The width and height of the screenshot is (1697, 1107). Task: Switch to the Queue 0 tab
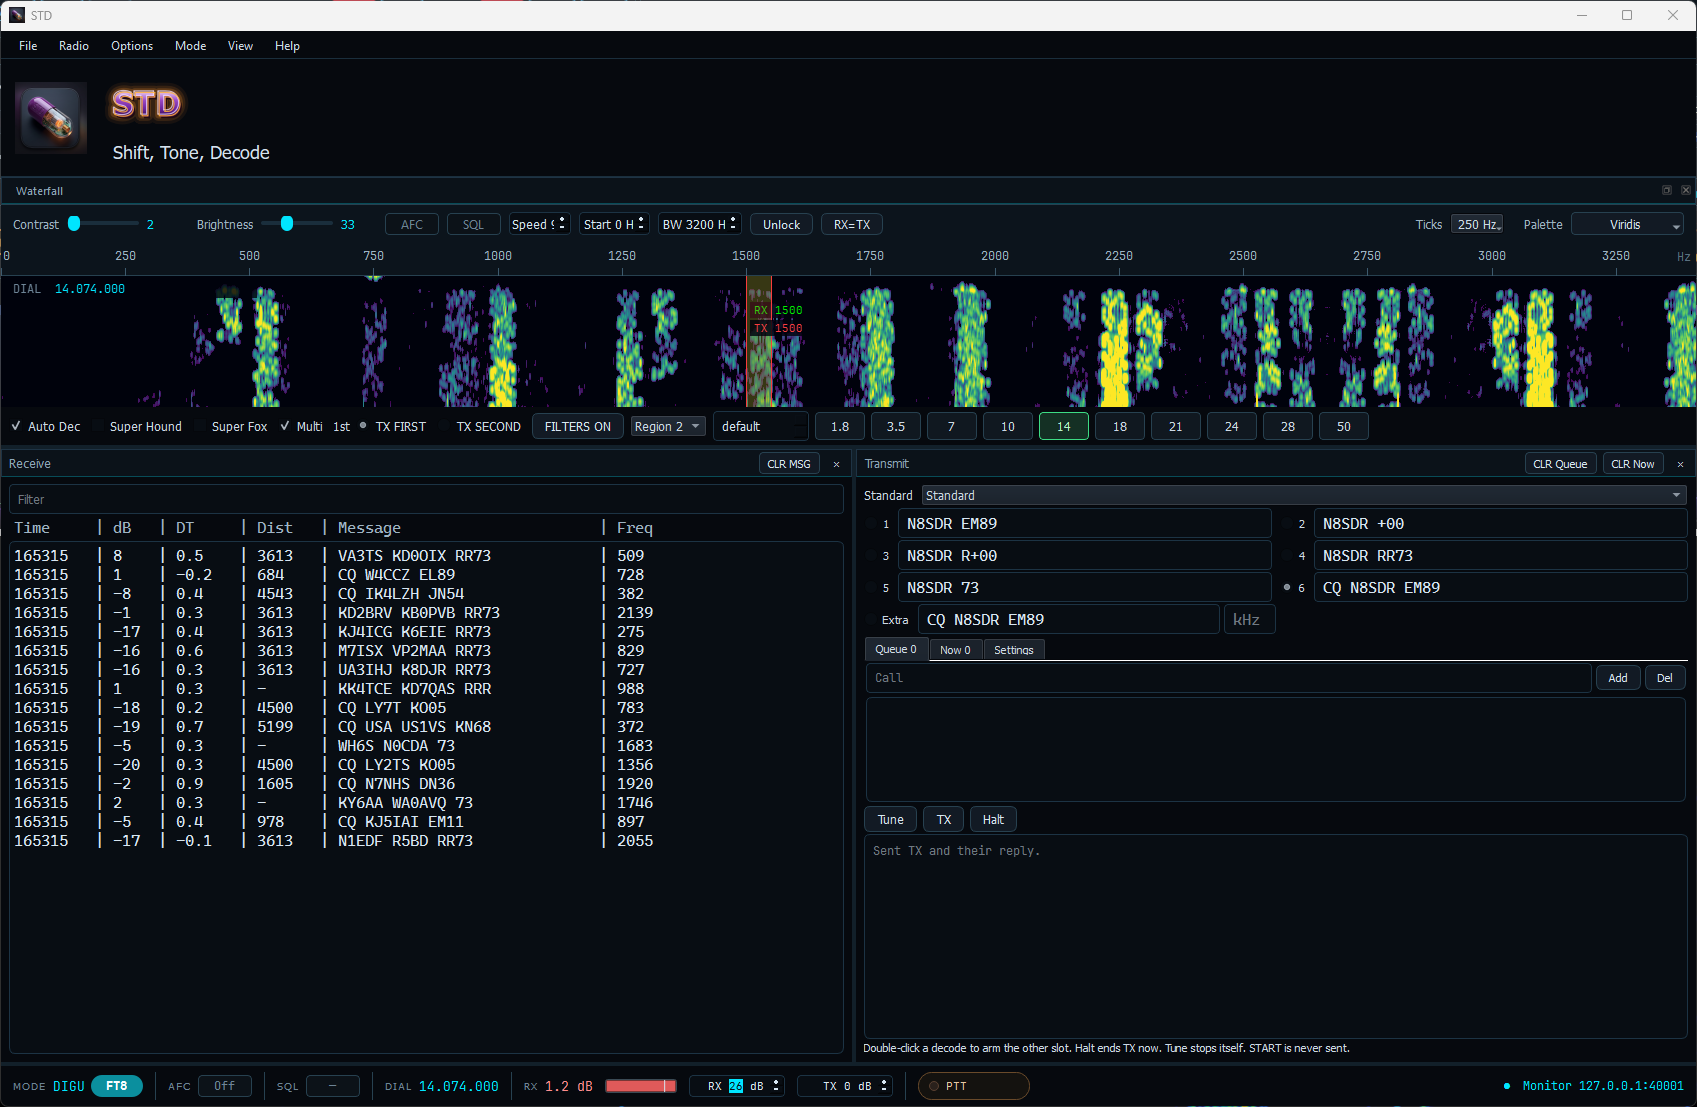tap(896, 649)
